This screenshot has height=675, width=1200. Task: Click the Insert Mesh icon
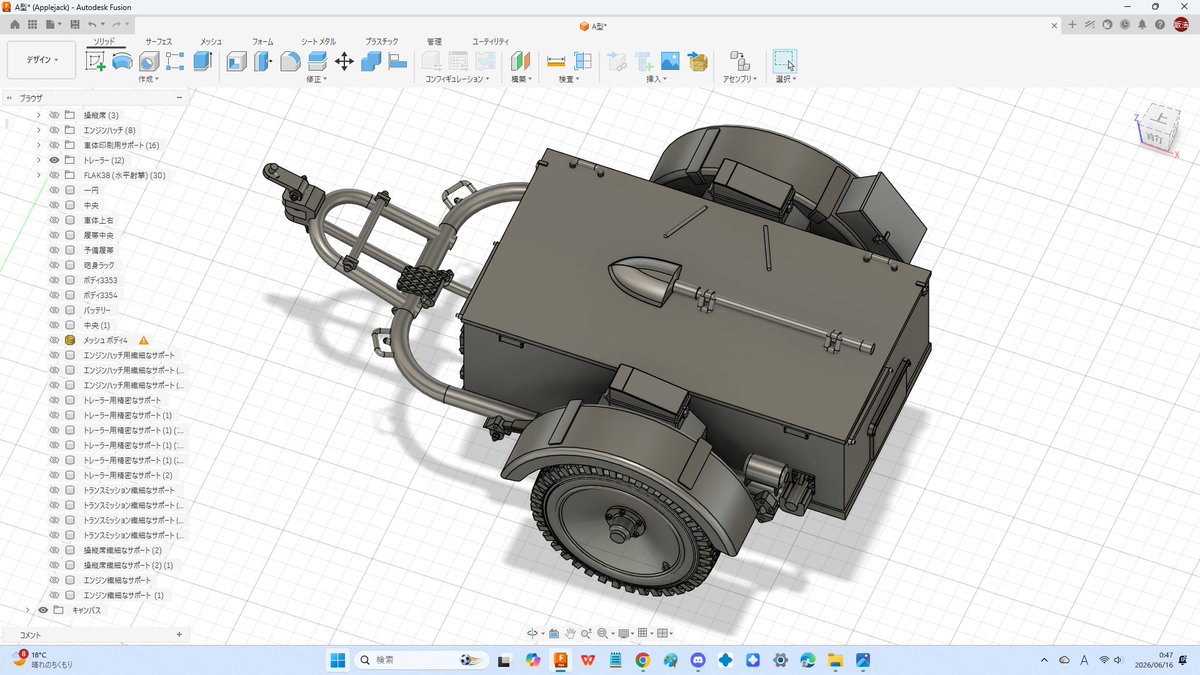click(697, 61)
